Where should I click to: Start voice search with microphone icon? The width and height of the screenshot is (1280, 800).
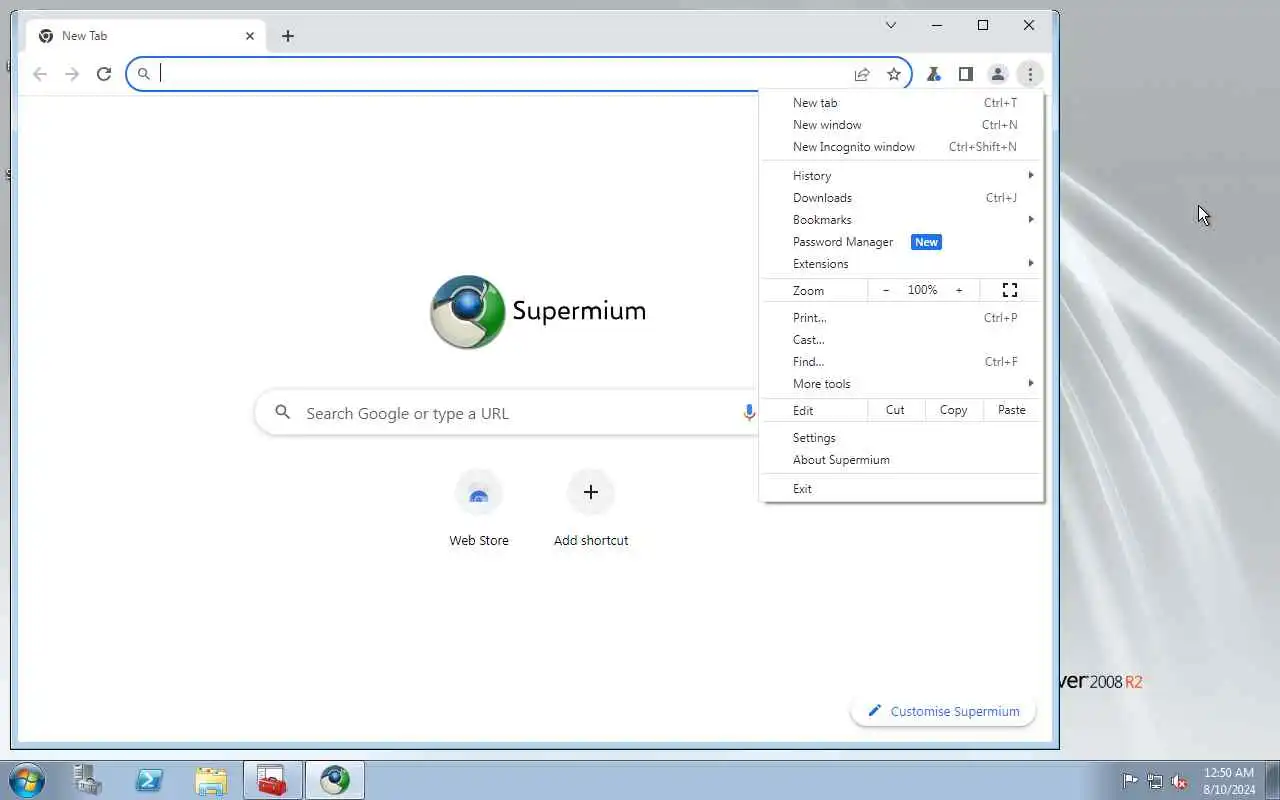[749, 413]
